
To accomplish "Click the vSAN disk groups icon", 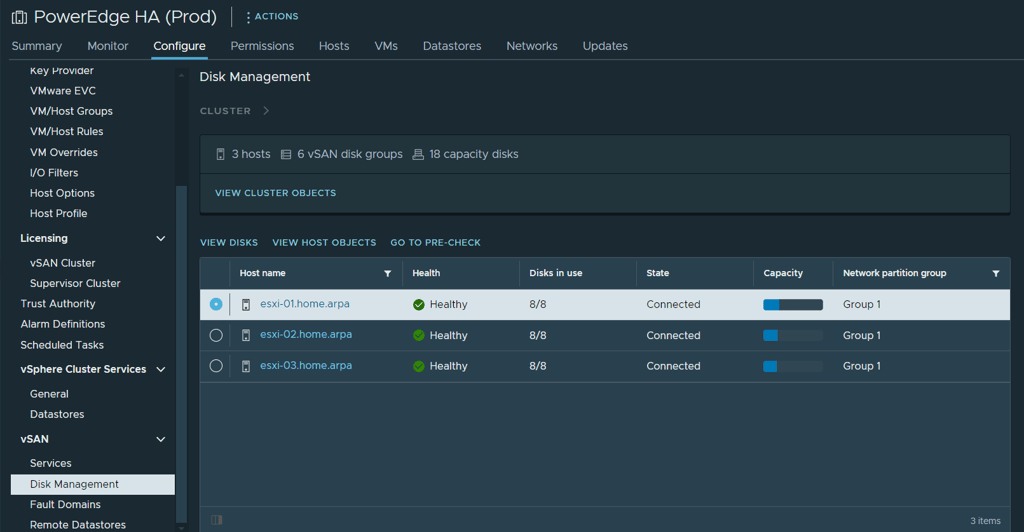I will [x=286, y=154].
